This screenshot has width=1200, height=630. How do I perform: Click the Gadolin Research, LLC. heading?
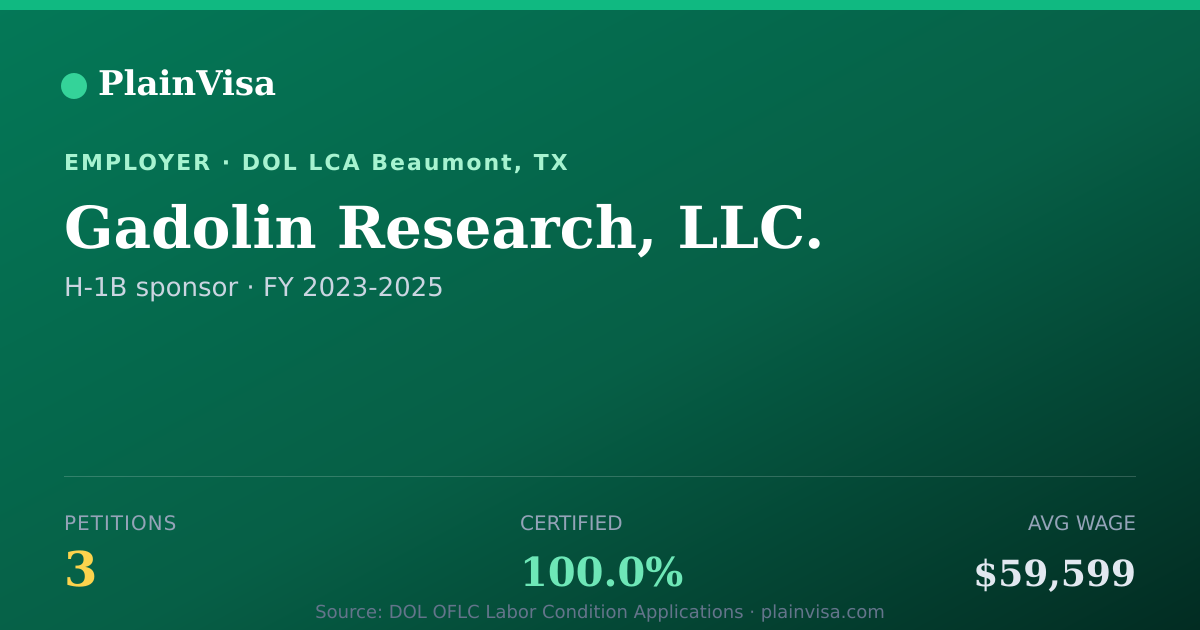tap(443, 229)
